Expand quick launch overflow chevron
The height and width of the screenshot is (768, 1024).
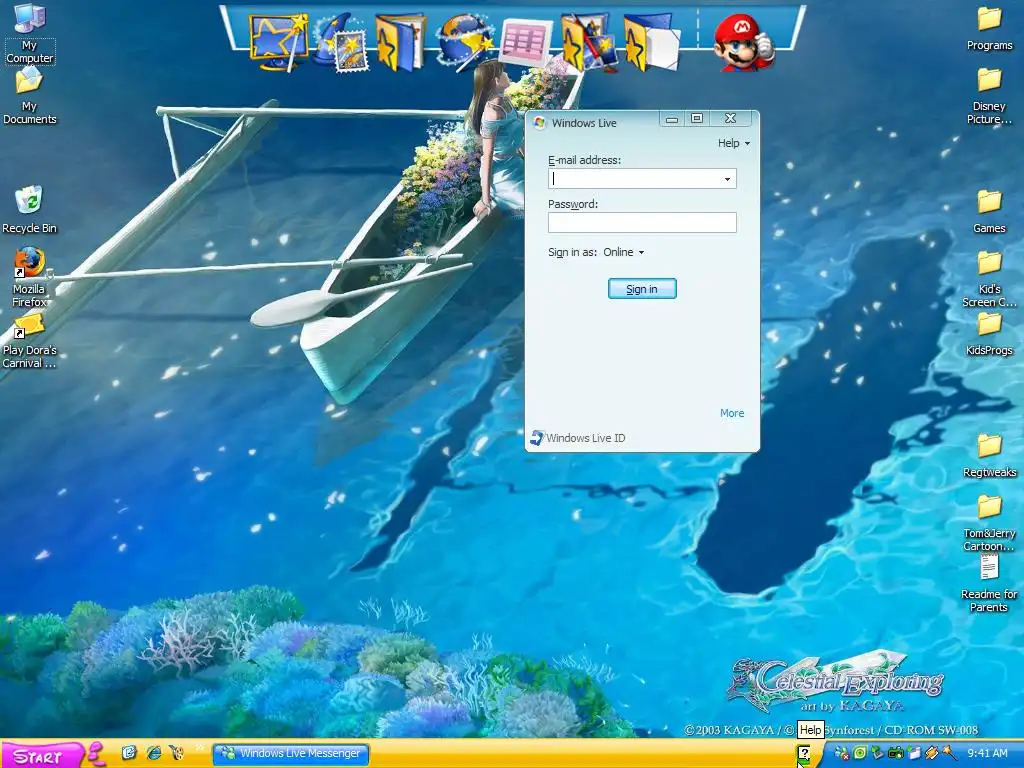[200, 748]
